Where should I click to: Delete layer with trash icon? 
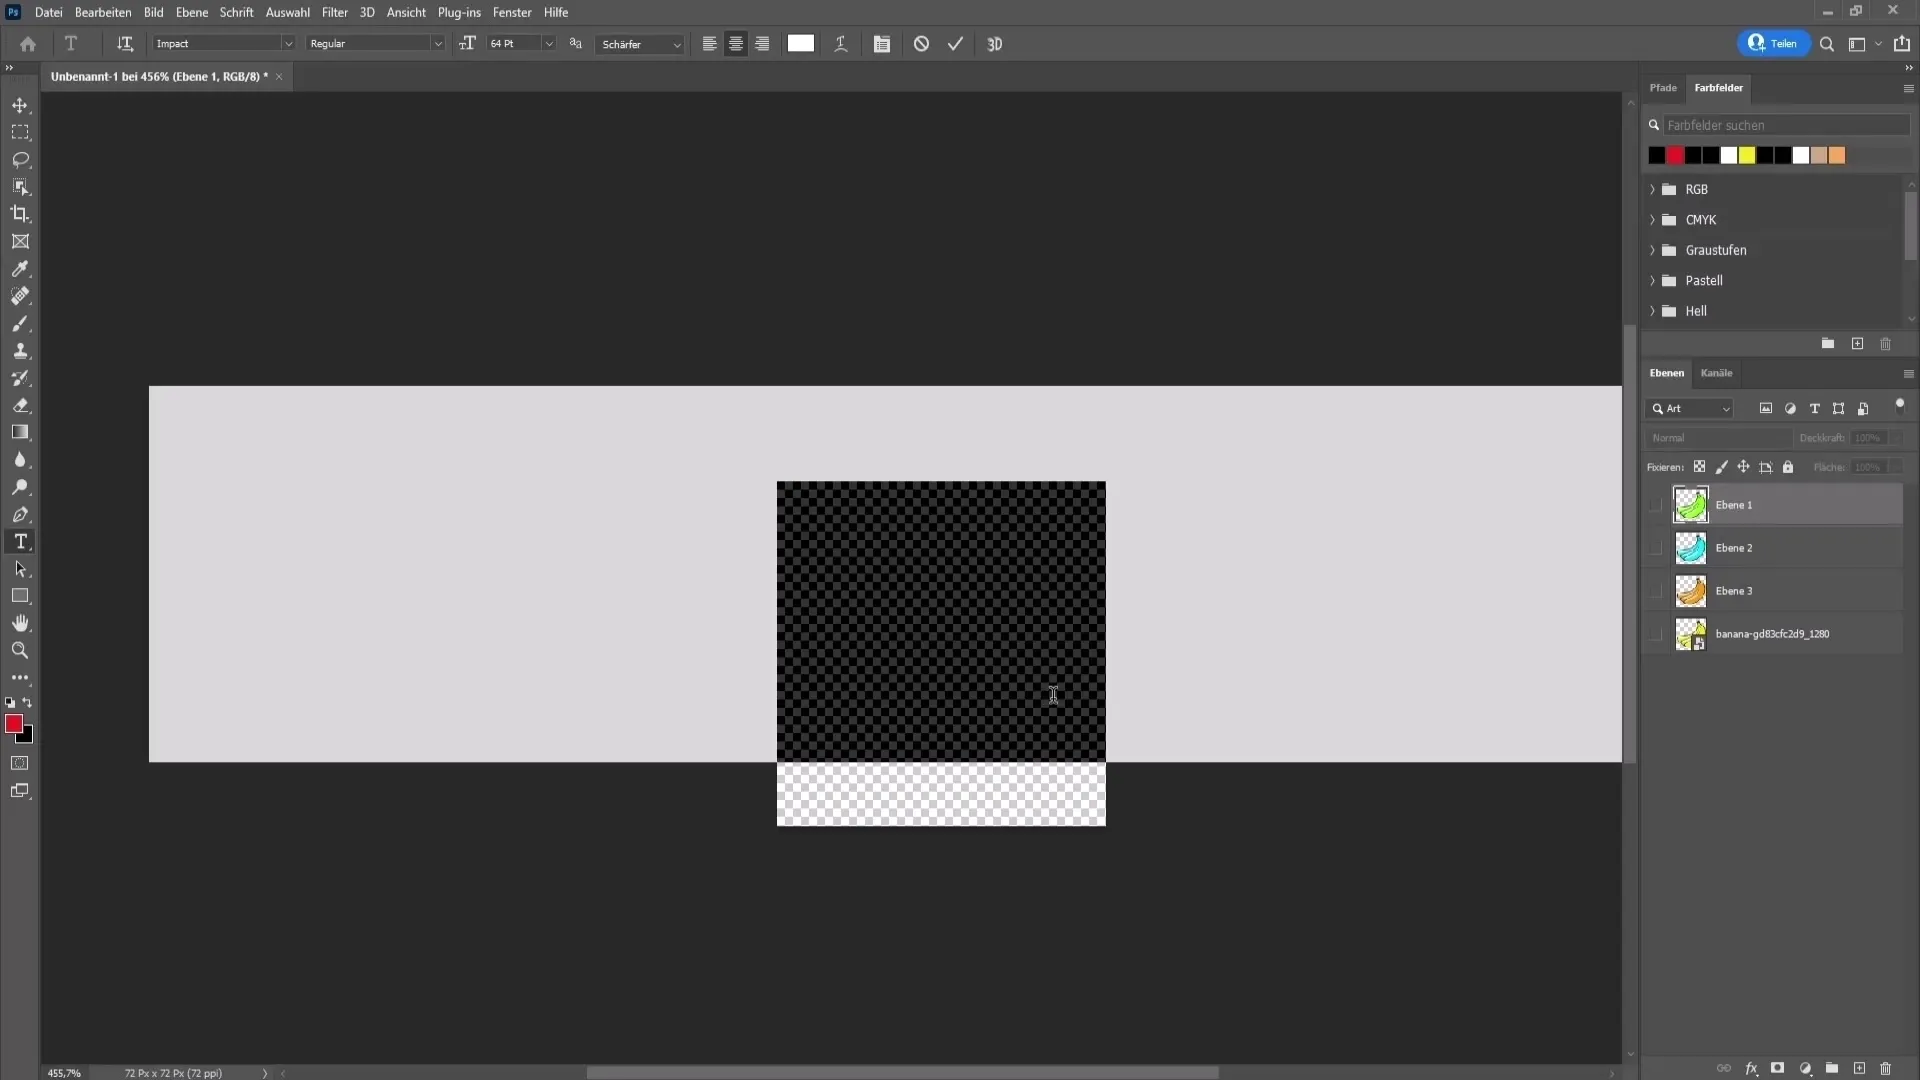click(x=1885, y=1068)
